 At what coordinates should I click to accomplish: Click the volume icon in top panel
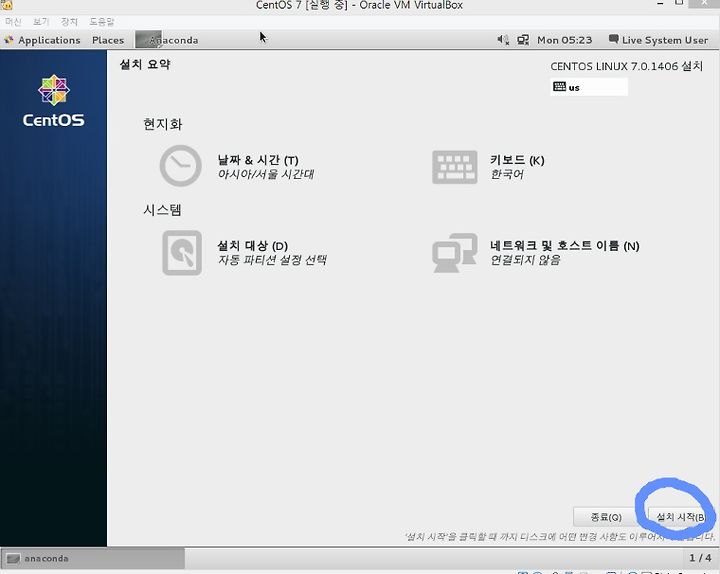(503, 40)
